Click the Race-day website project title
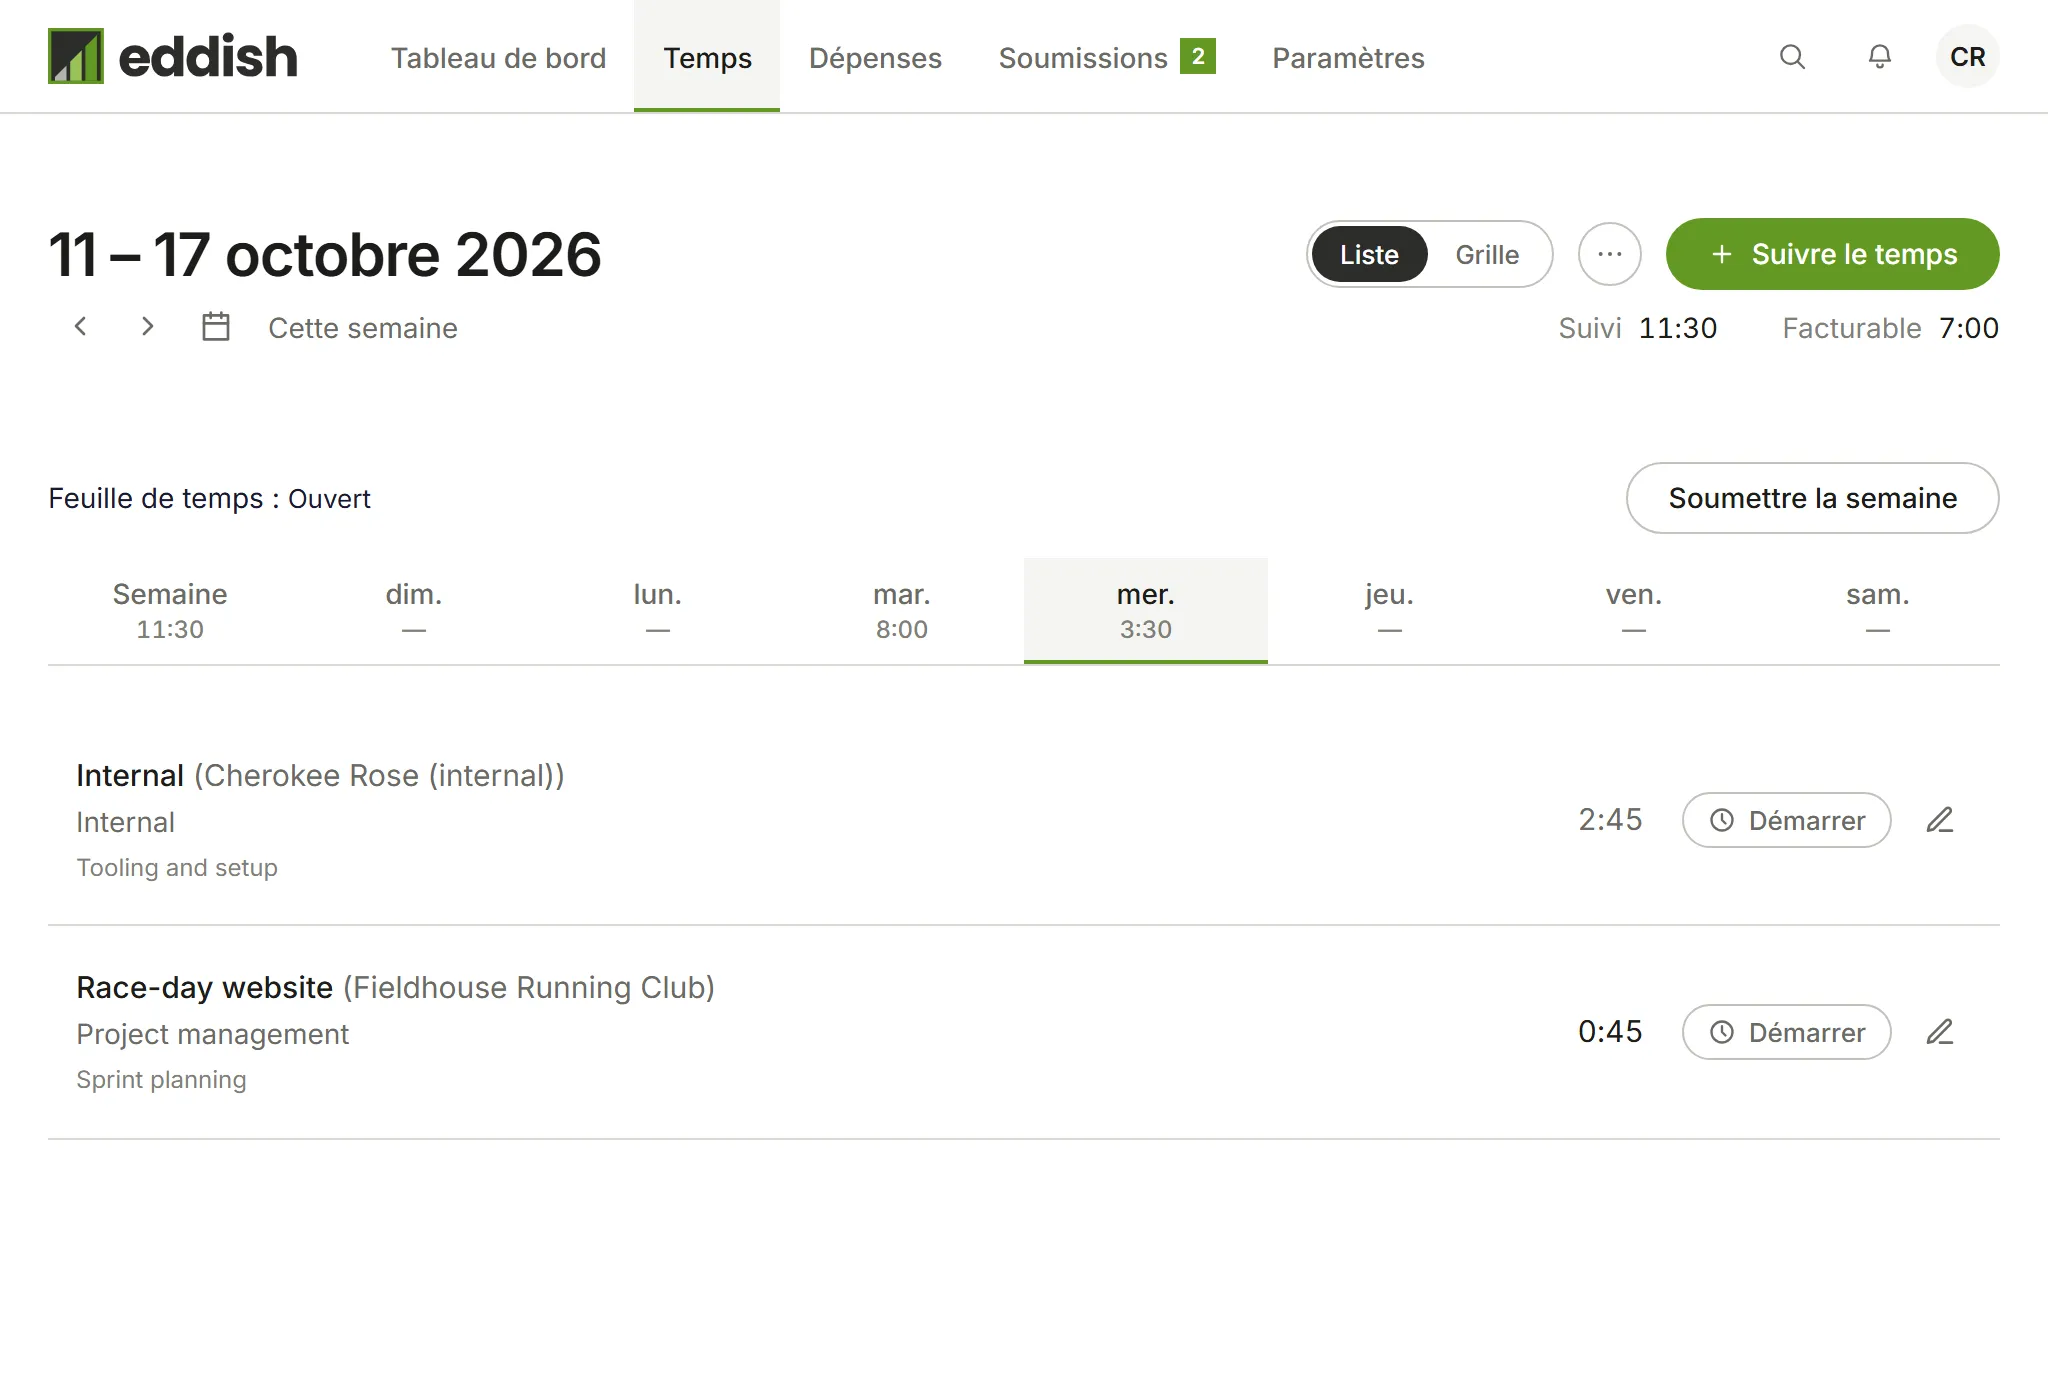Screen dimensions: 2048x1400 [x=204, y=987]
